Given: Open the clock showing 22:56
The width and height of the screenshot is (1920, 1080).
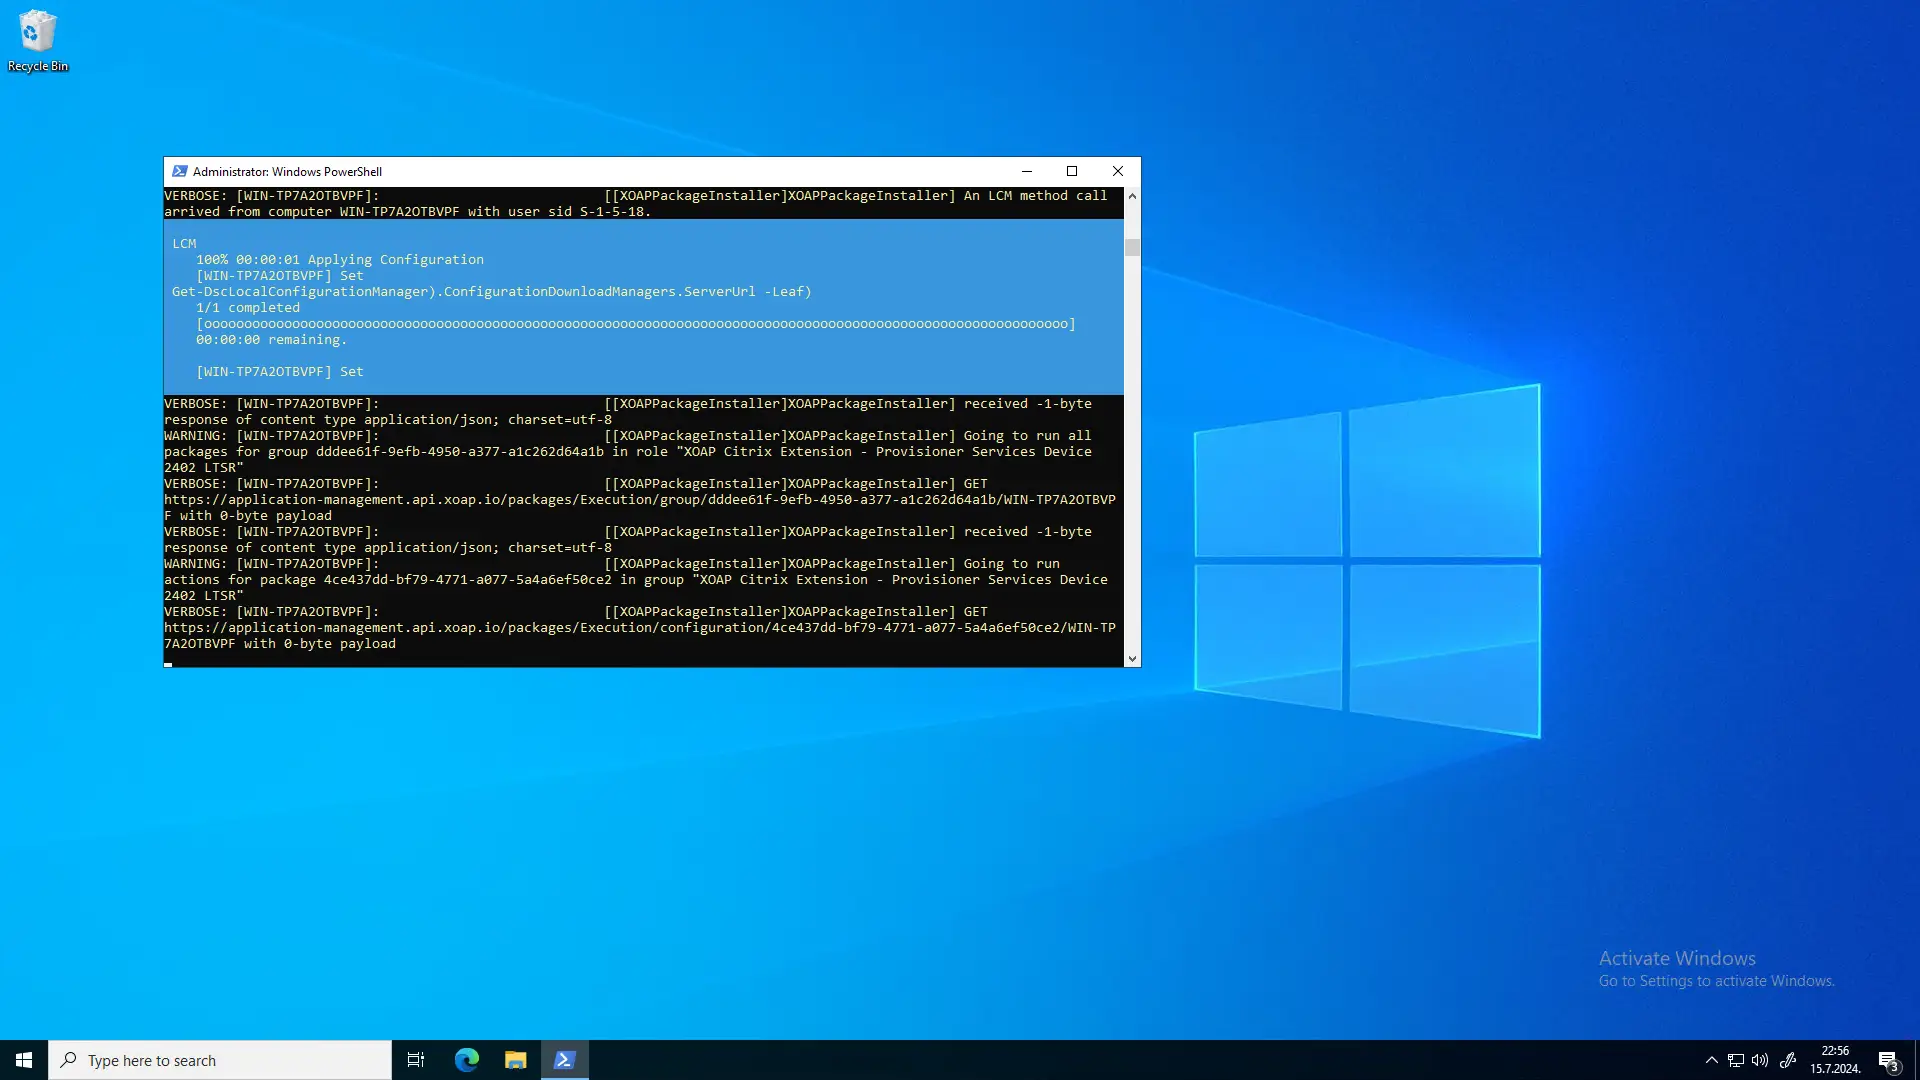Looking at the screenshot, I should tap(1835, 1060).
